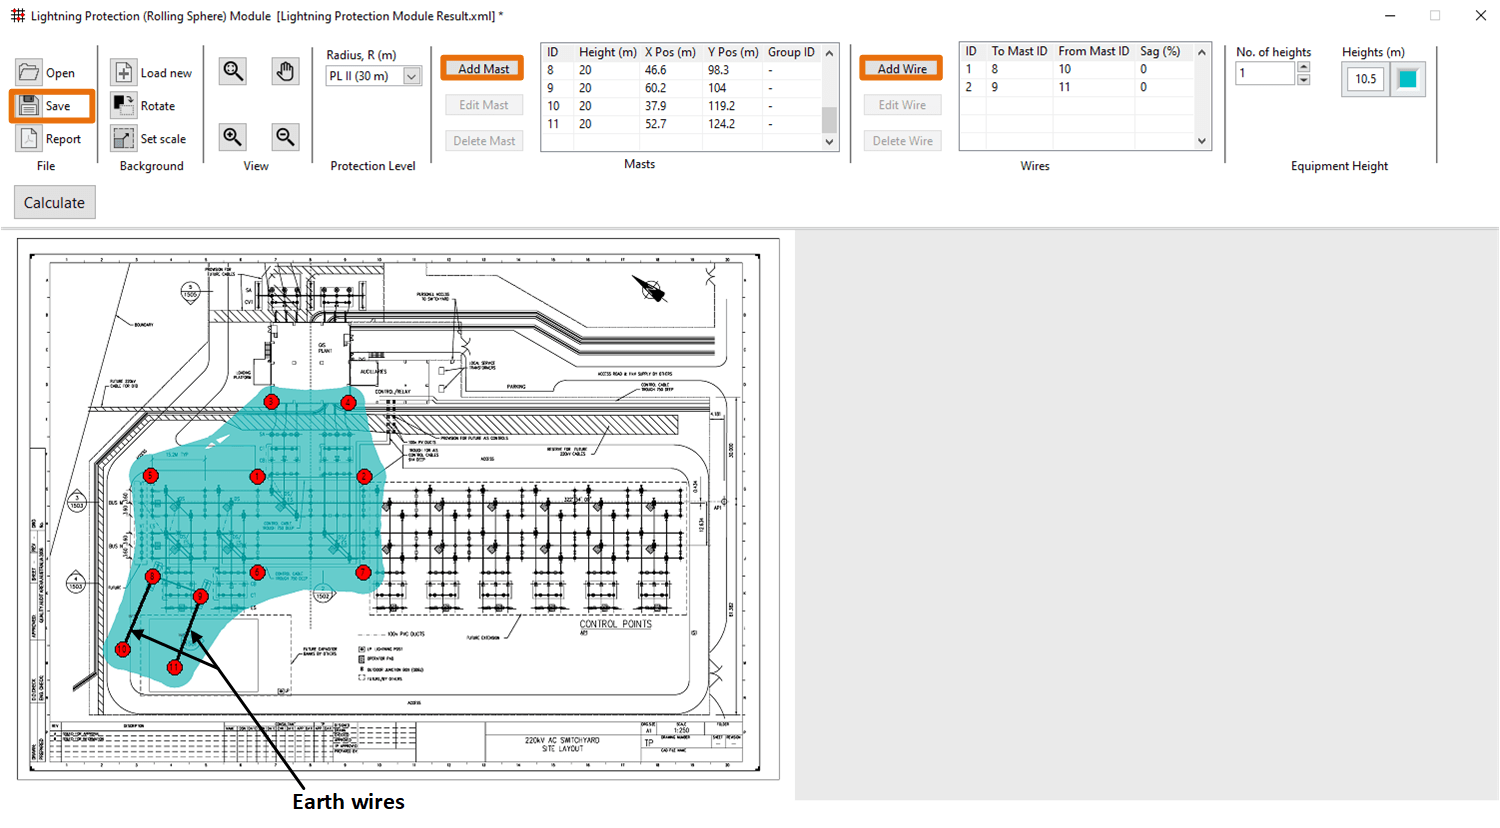Screen dimensions: 1500x828
Task: Activate the magnifier zoom tool
Action: point(232,71)
